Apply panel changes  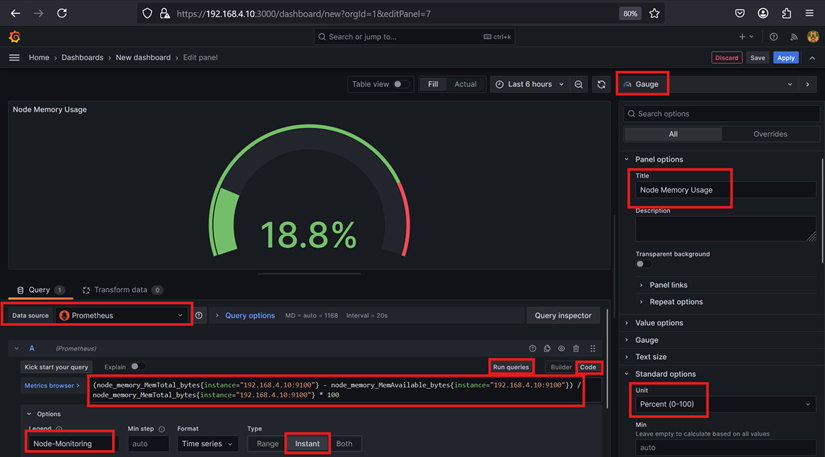pos(786,58)
